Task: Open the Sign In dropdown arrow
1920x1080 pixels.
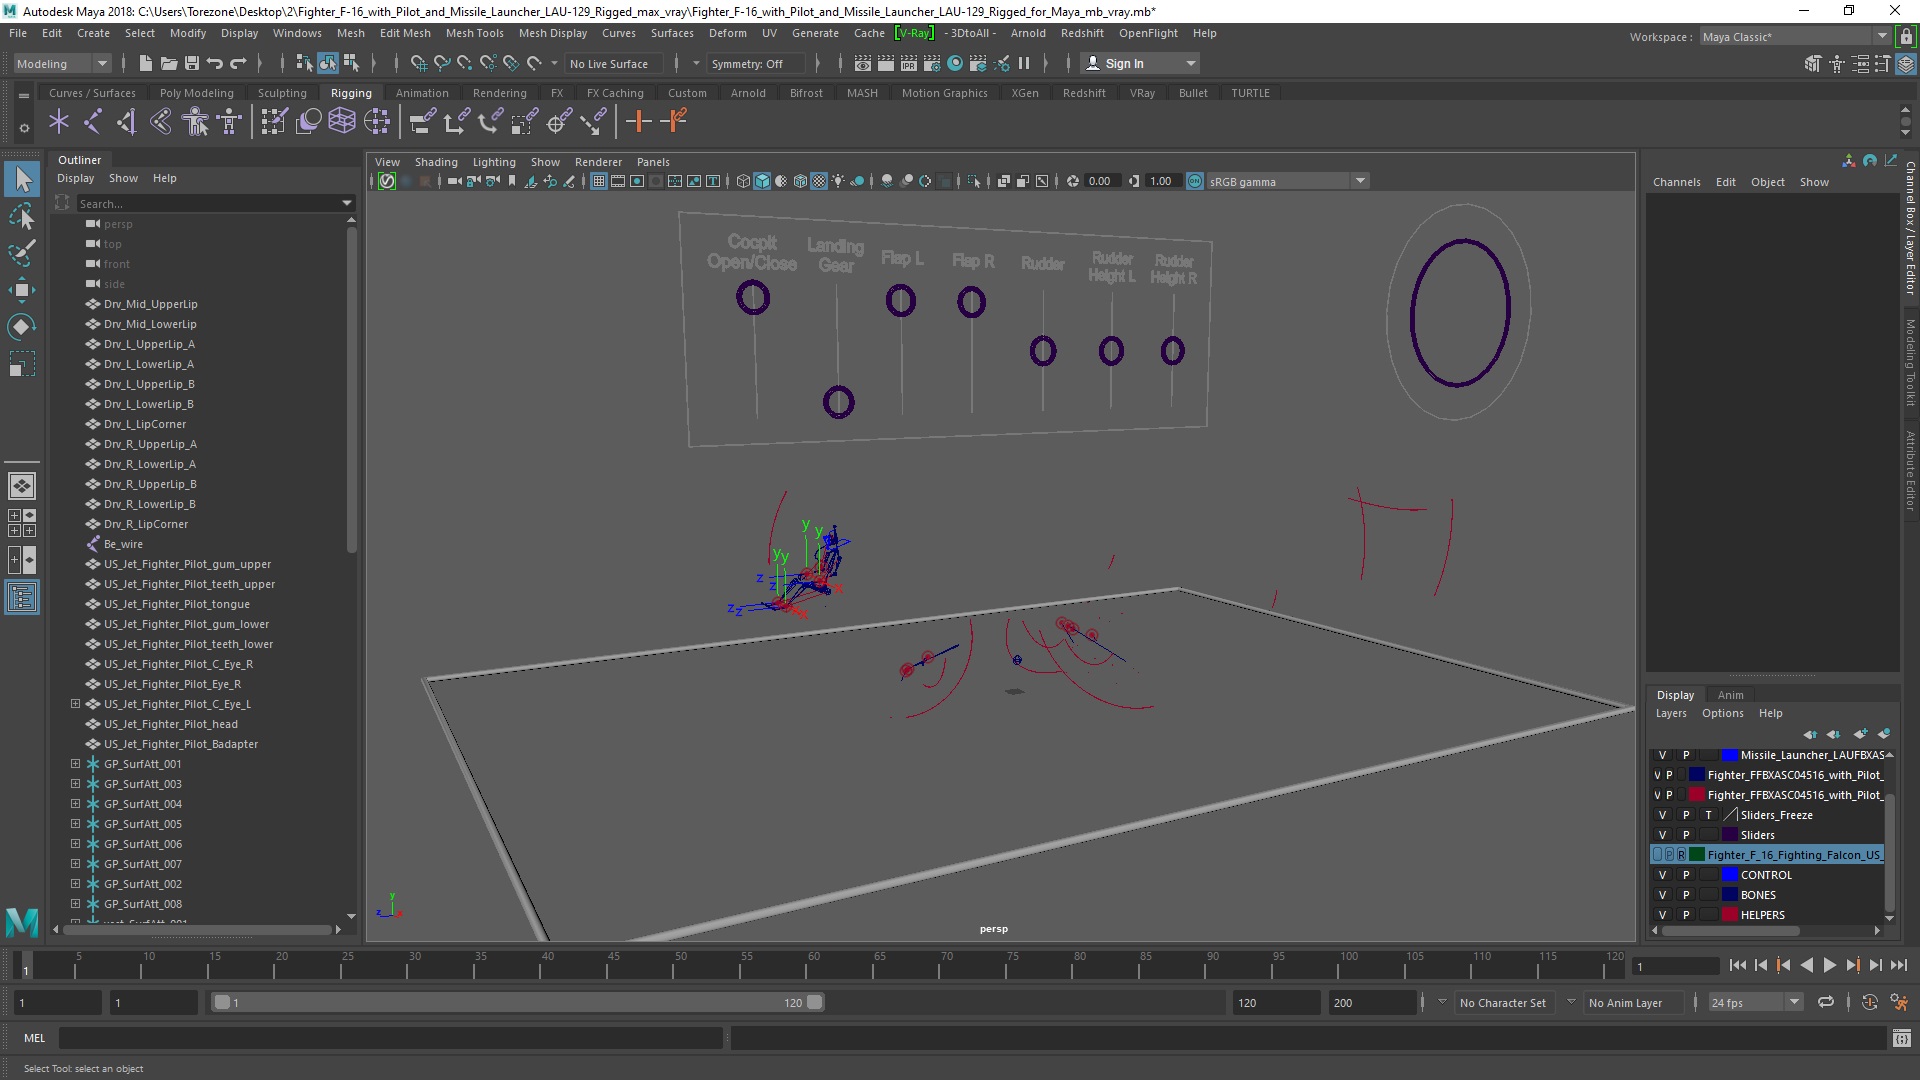Action: tap(1190, 63)
